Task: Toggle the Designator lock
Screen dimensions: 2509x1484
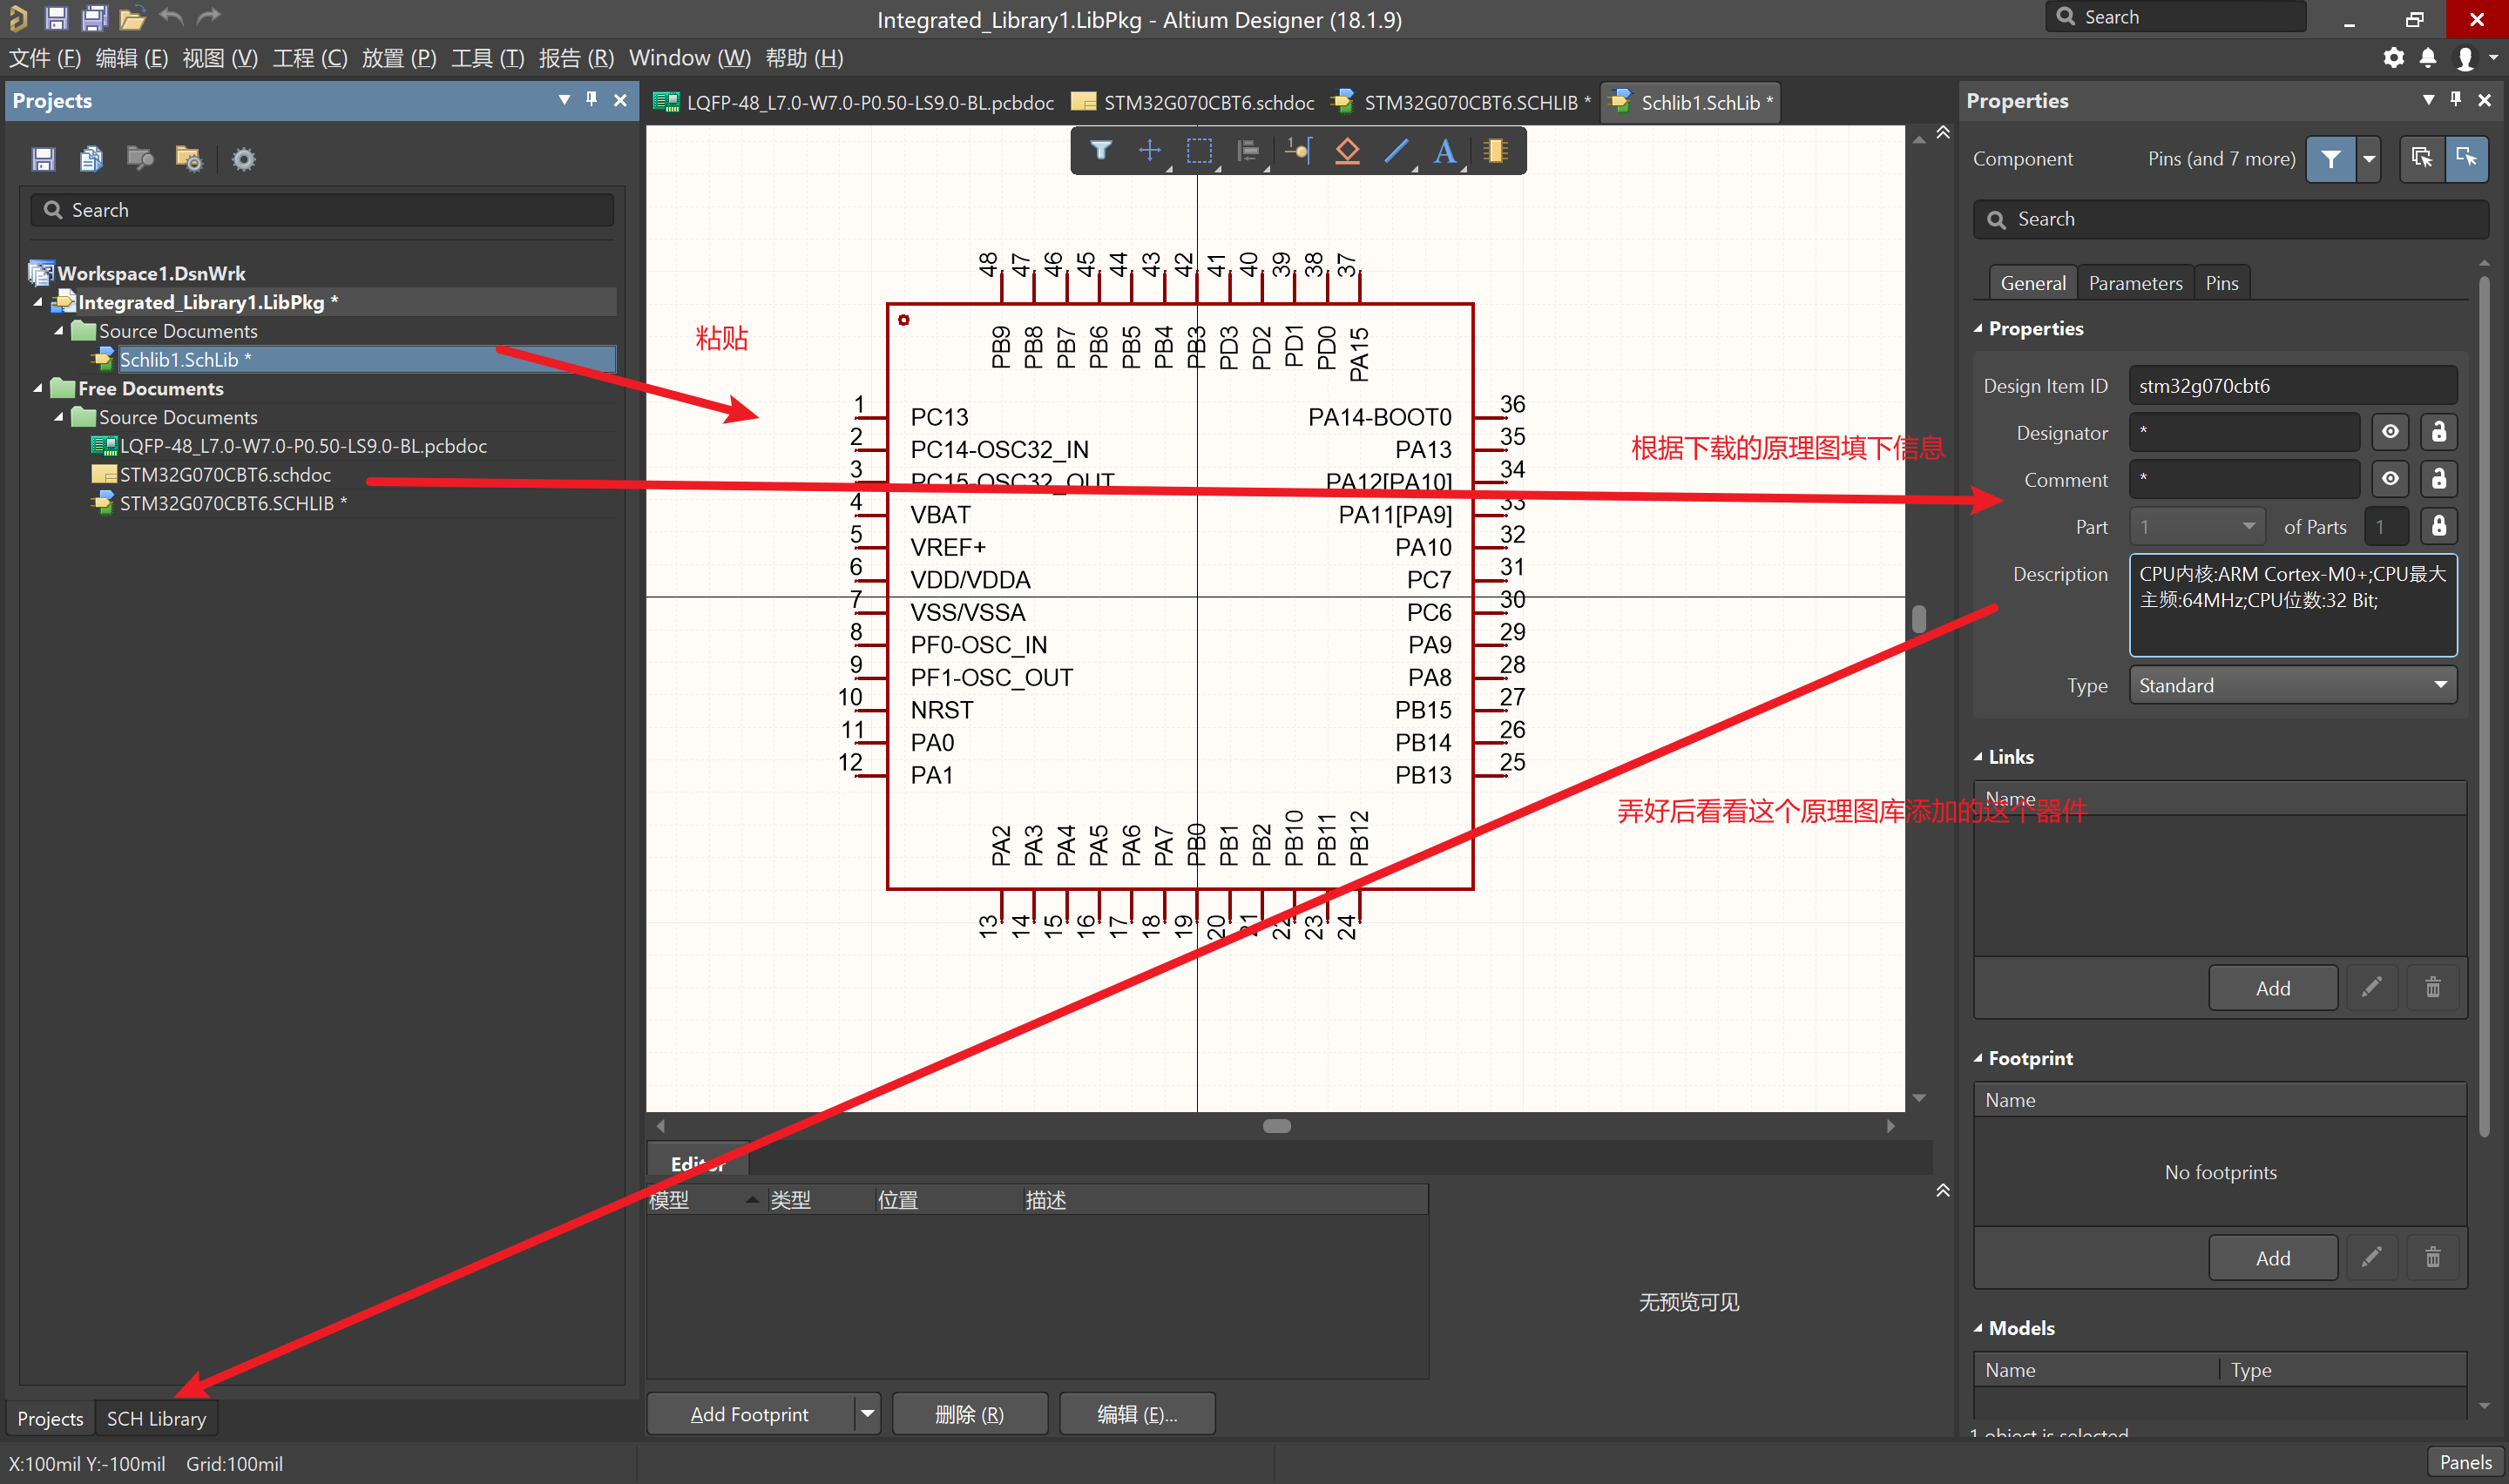Action: 2439,432
